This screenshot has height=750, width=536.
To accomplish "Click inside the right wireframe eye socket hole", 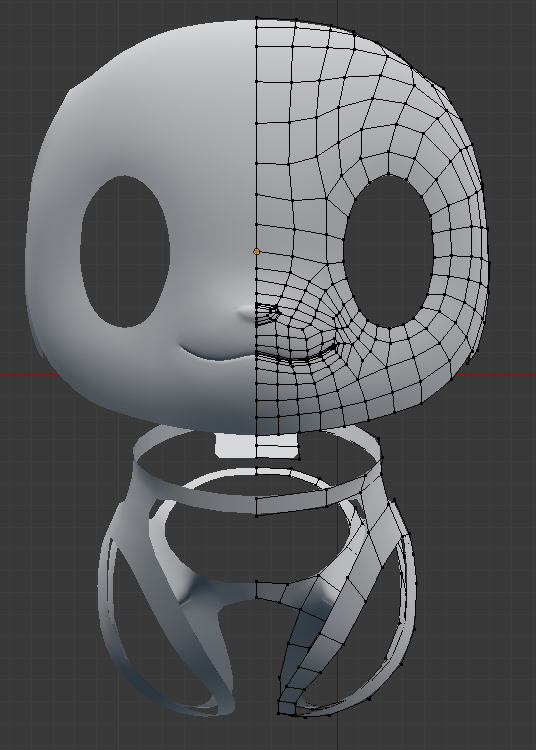I will pos(389,251).
